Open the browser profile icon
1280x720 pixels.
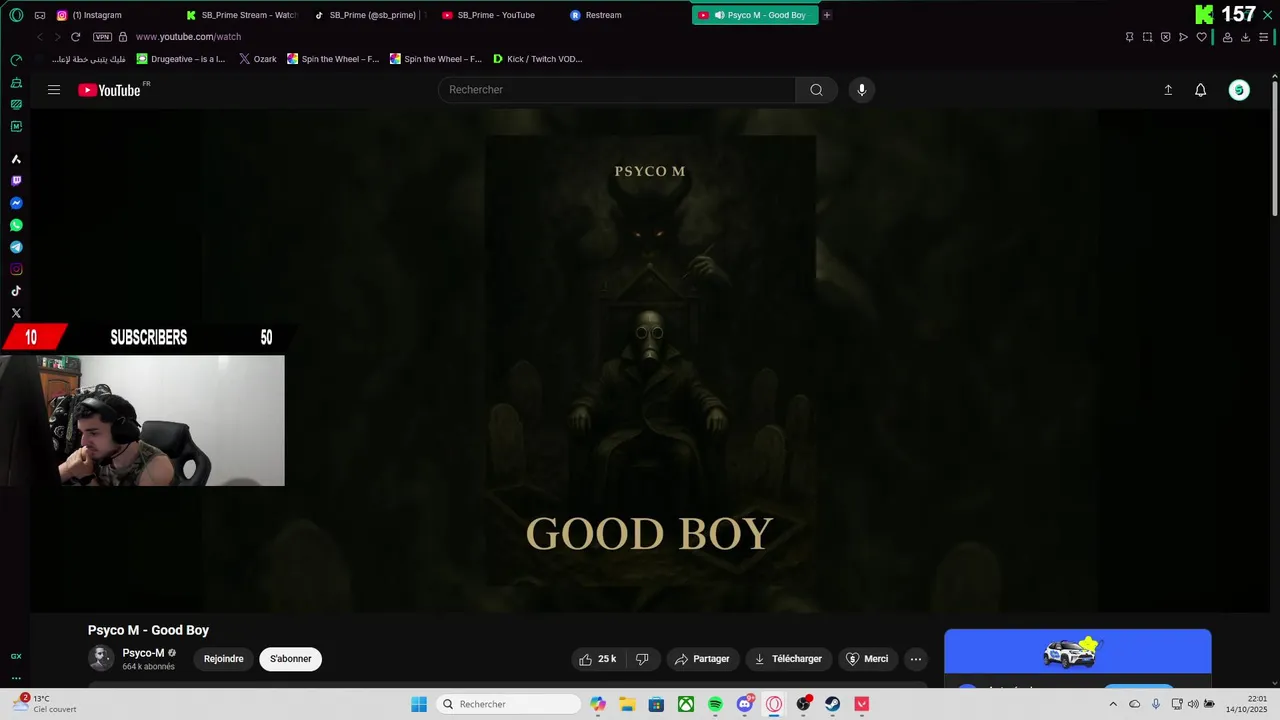[1227, 37]
